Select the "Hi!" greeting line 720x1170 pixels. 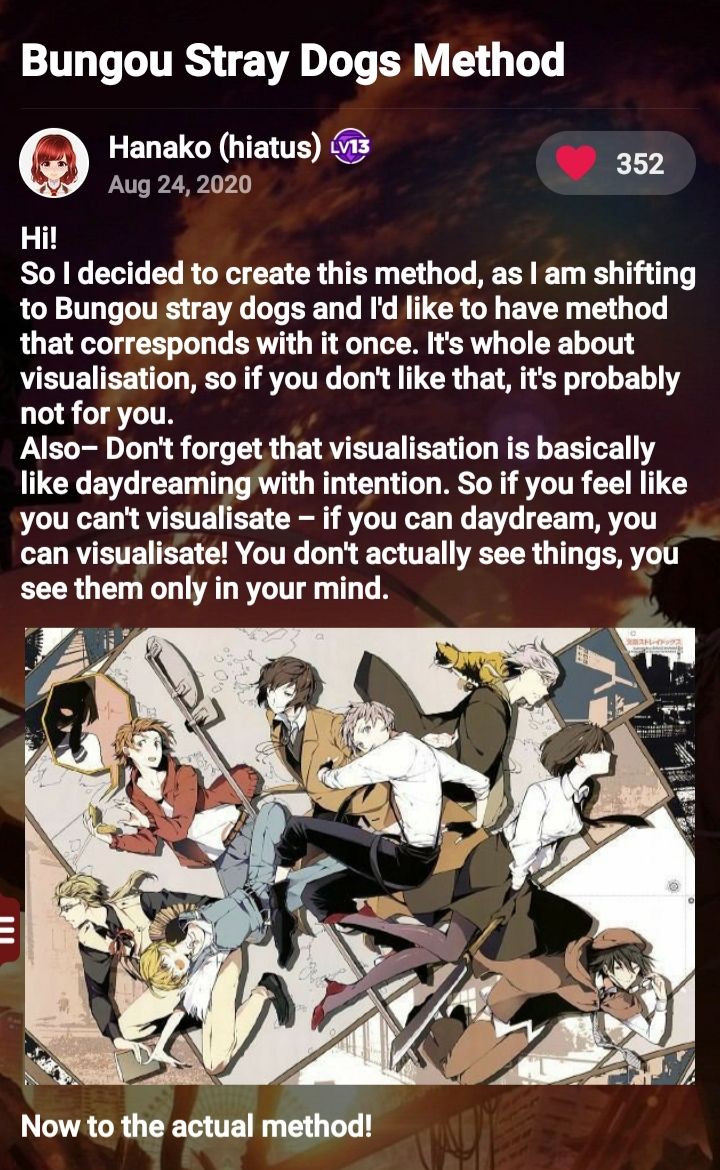coord(39,238)
